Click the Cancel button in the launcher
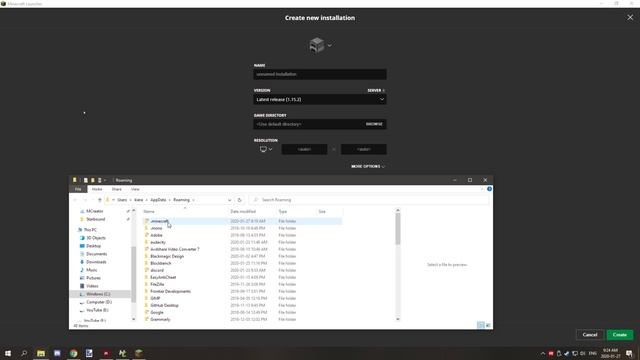This screenshot has width=640, height=360. click(x=589, y=335)
